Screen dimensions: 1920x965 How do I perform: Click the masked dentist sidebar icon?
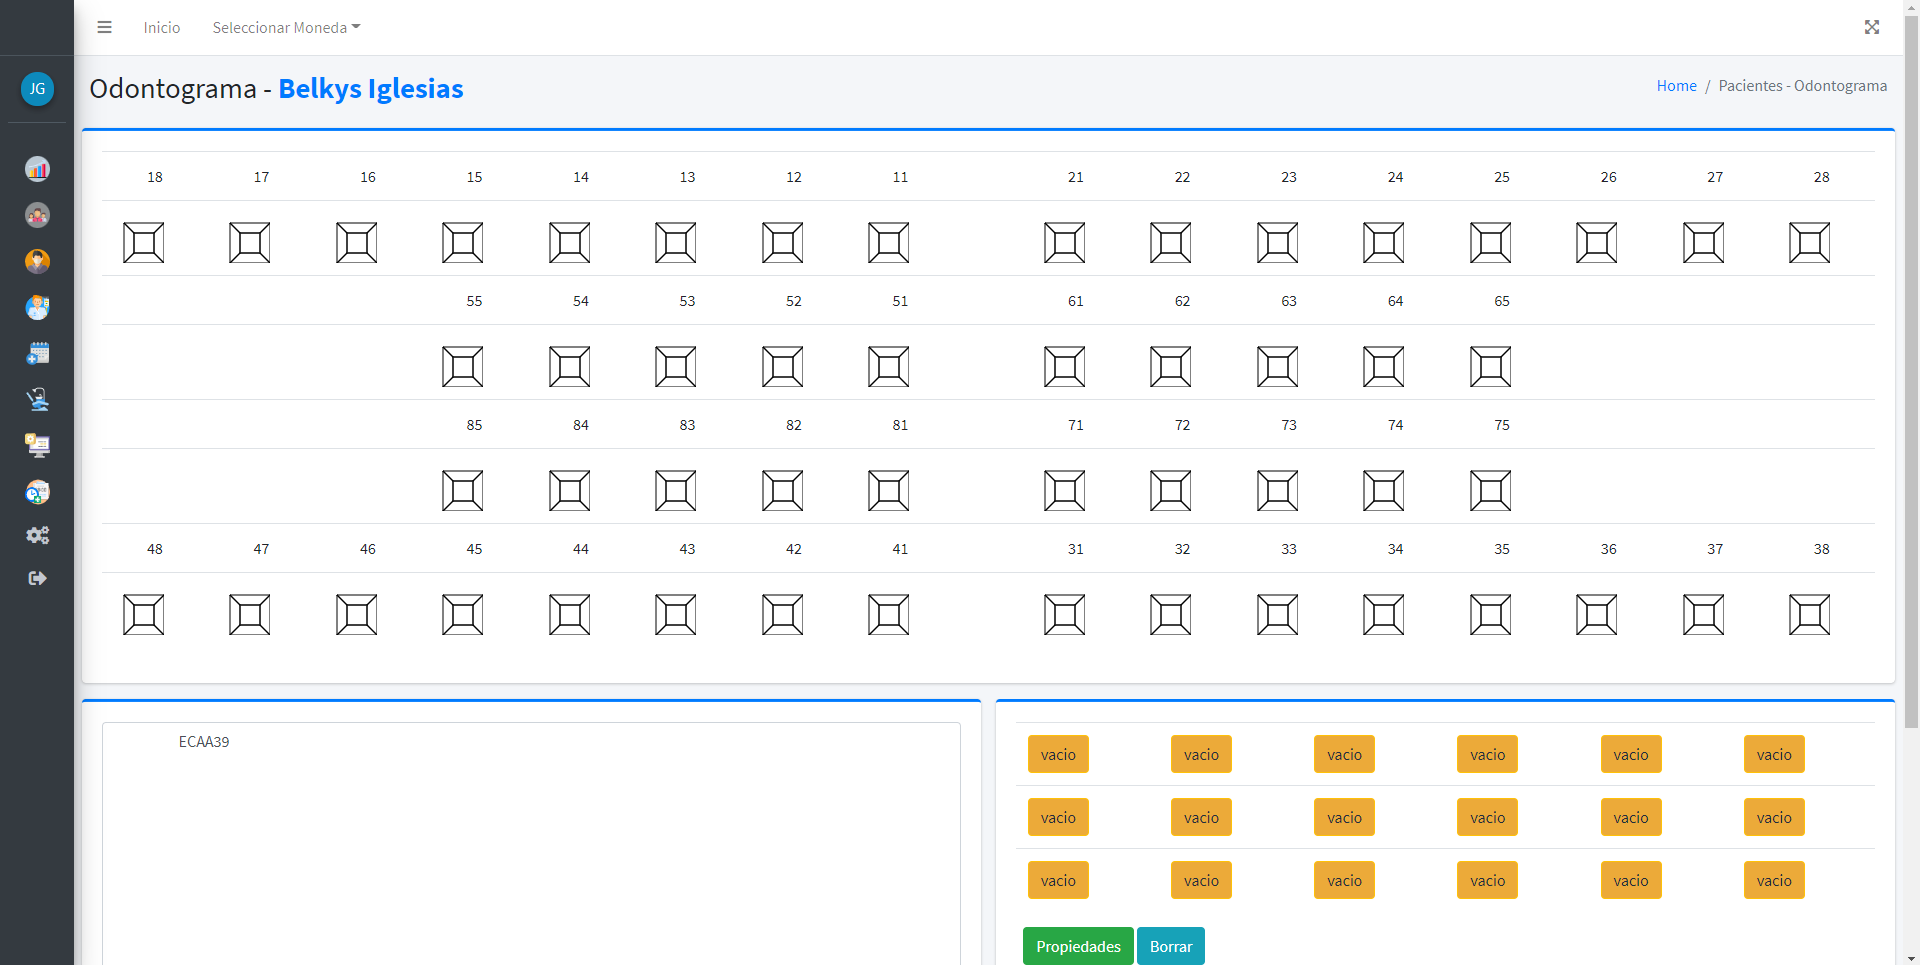[x=37, y=307]
